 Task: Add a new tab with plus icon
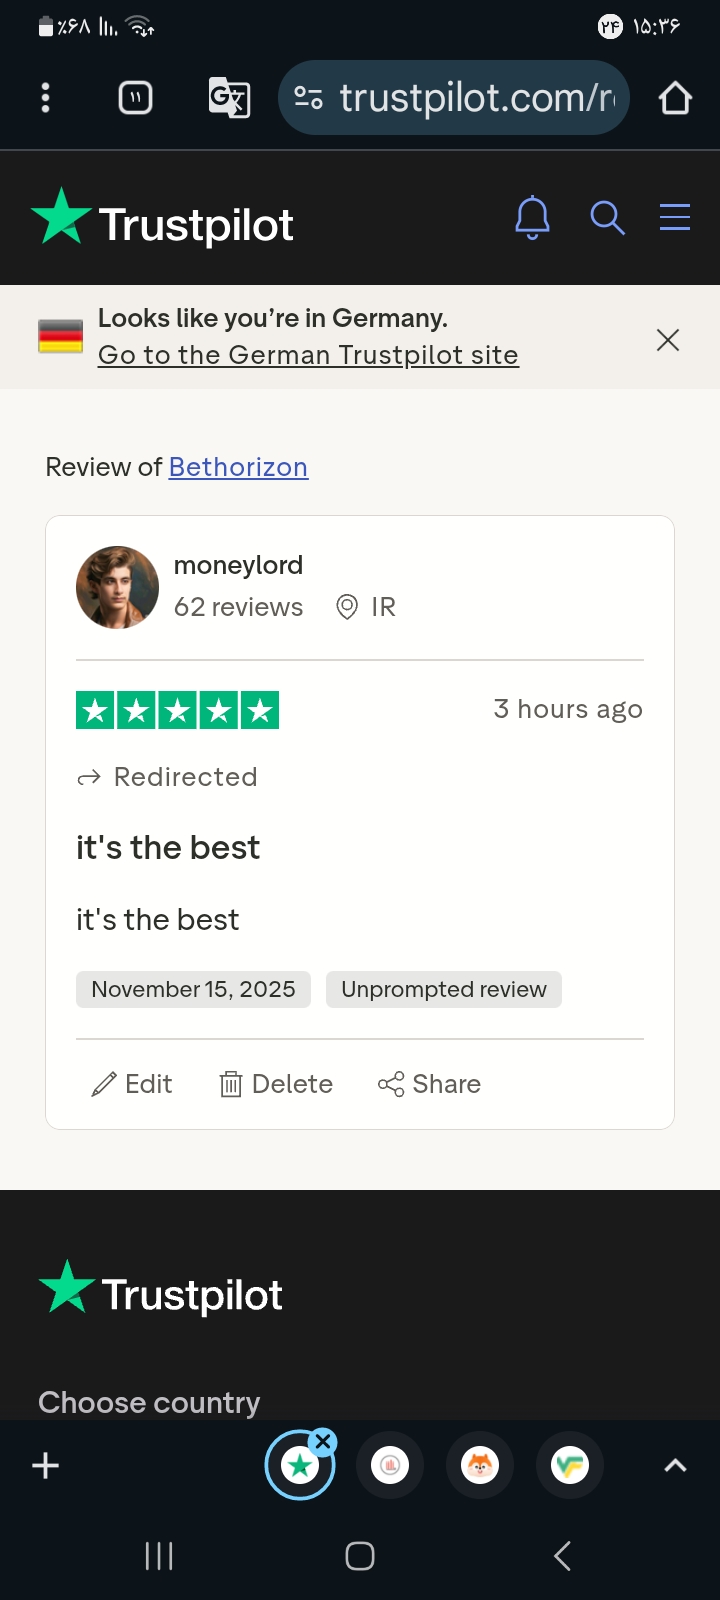(x=46, y=1466)
